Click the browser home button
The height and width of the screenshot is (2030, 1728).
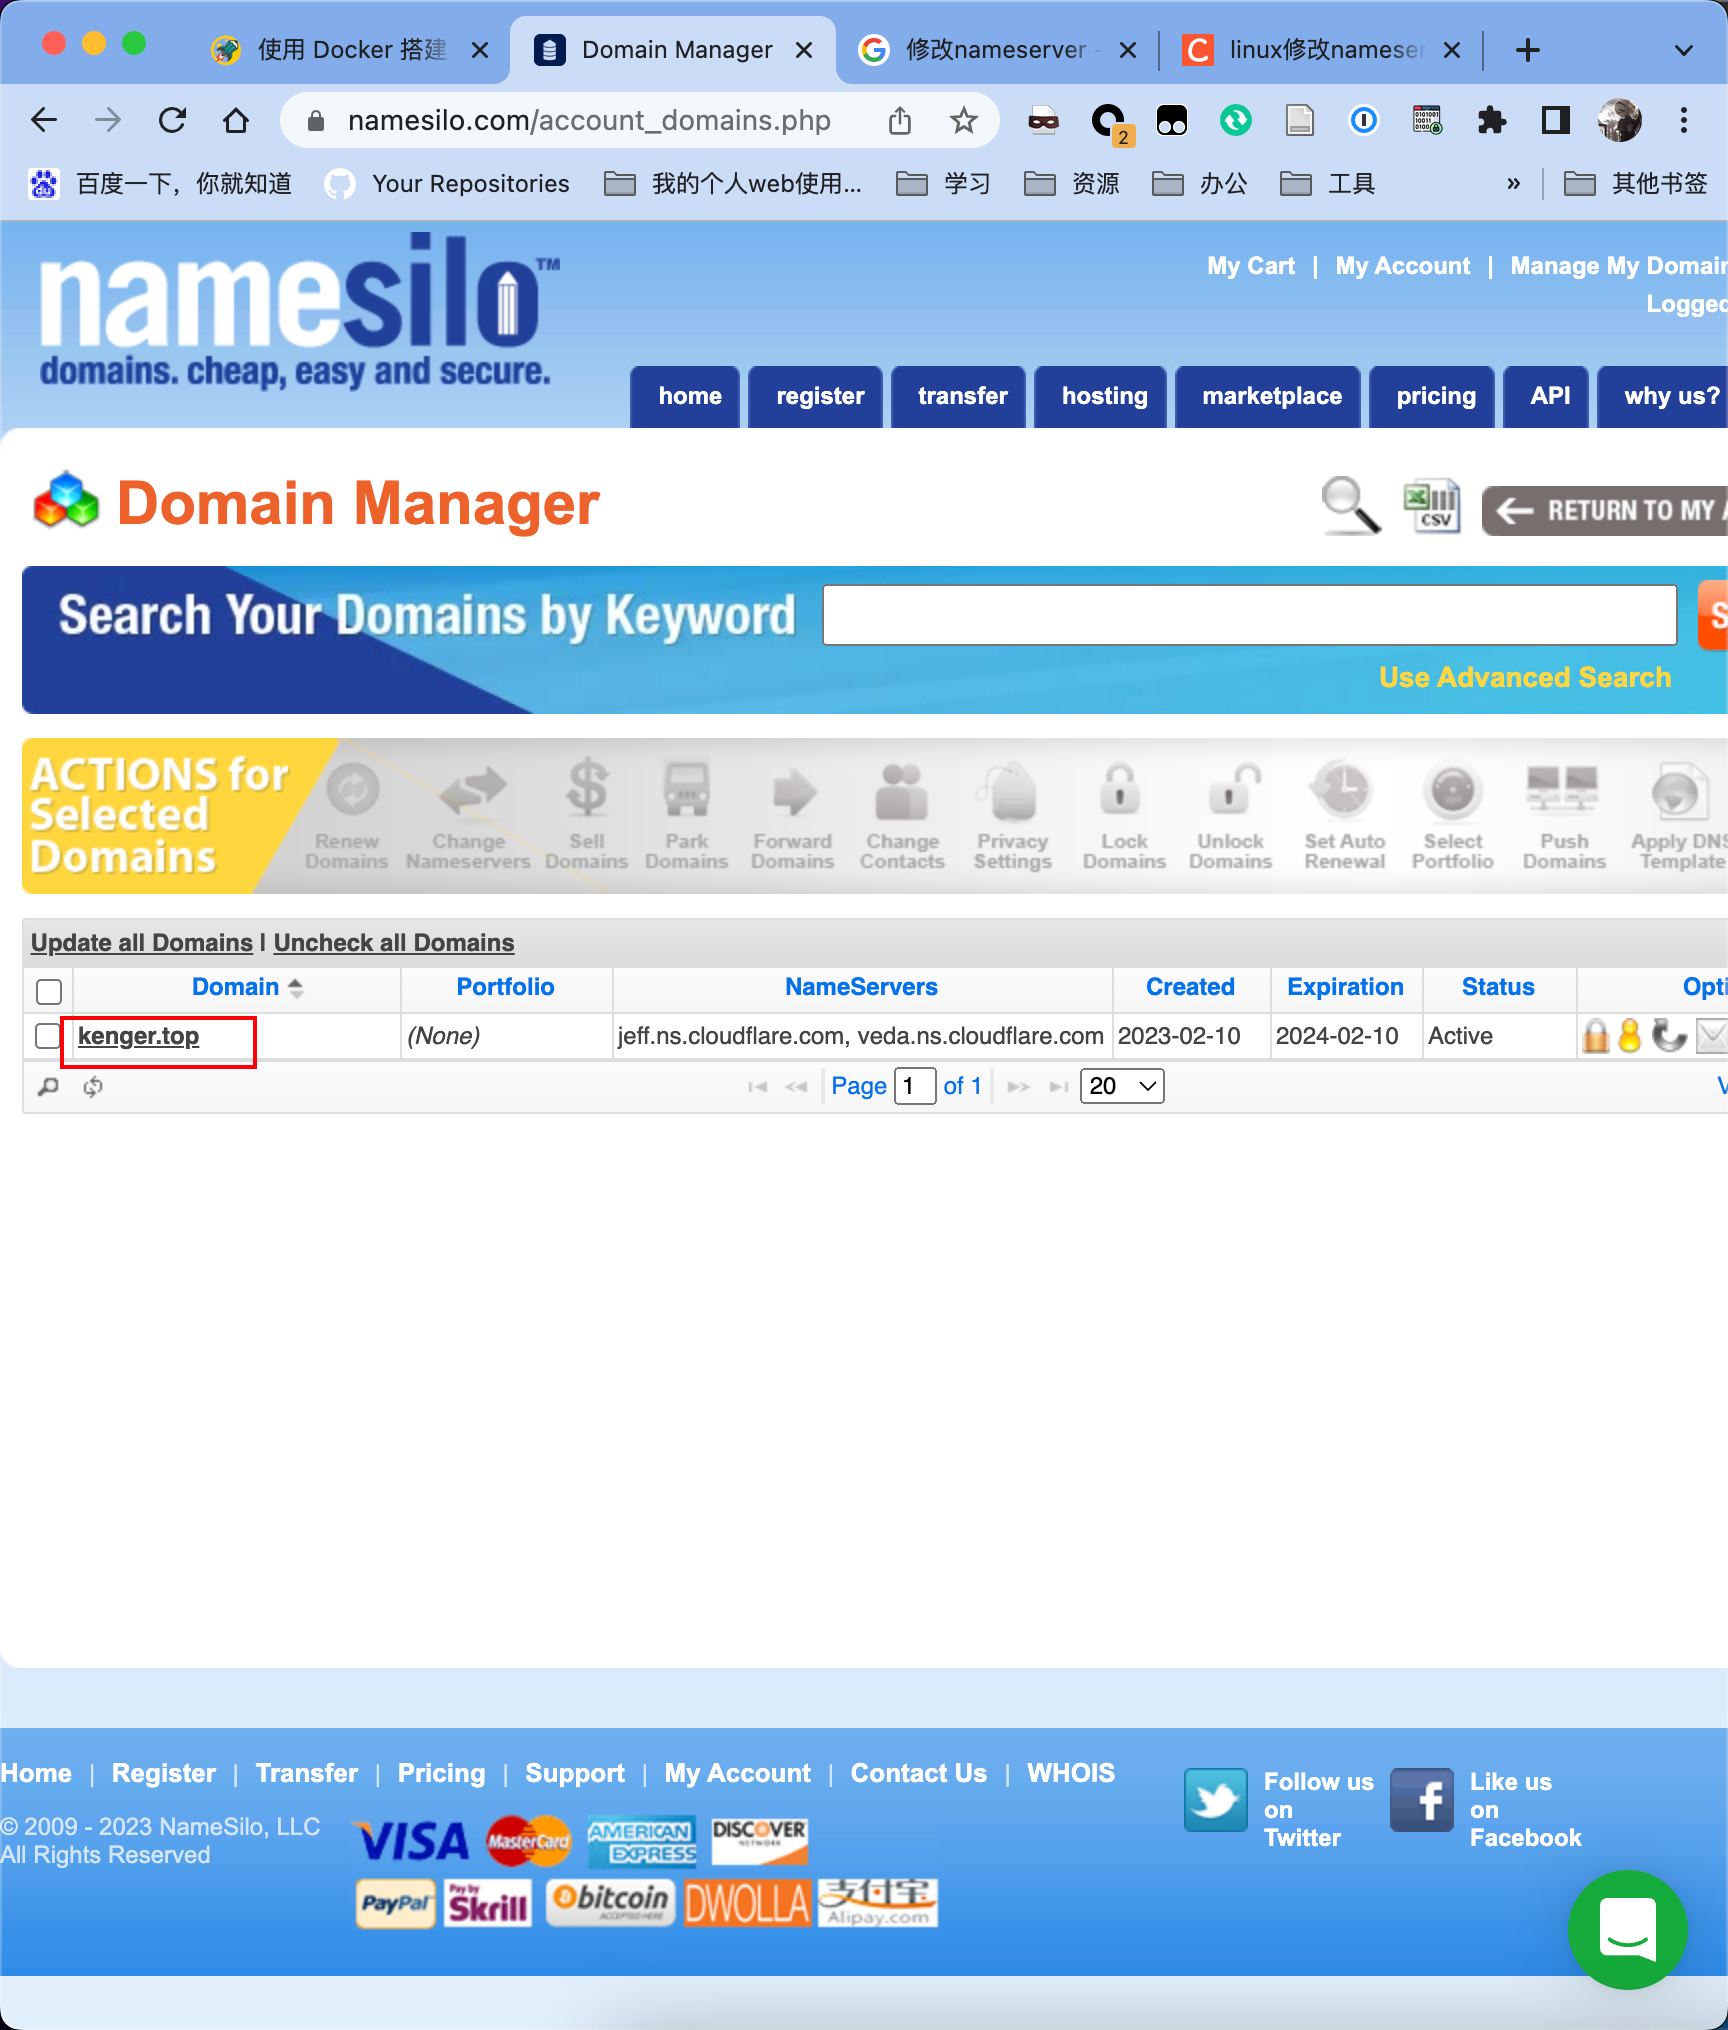(236, 120)
